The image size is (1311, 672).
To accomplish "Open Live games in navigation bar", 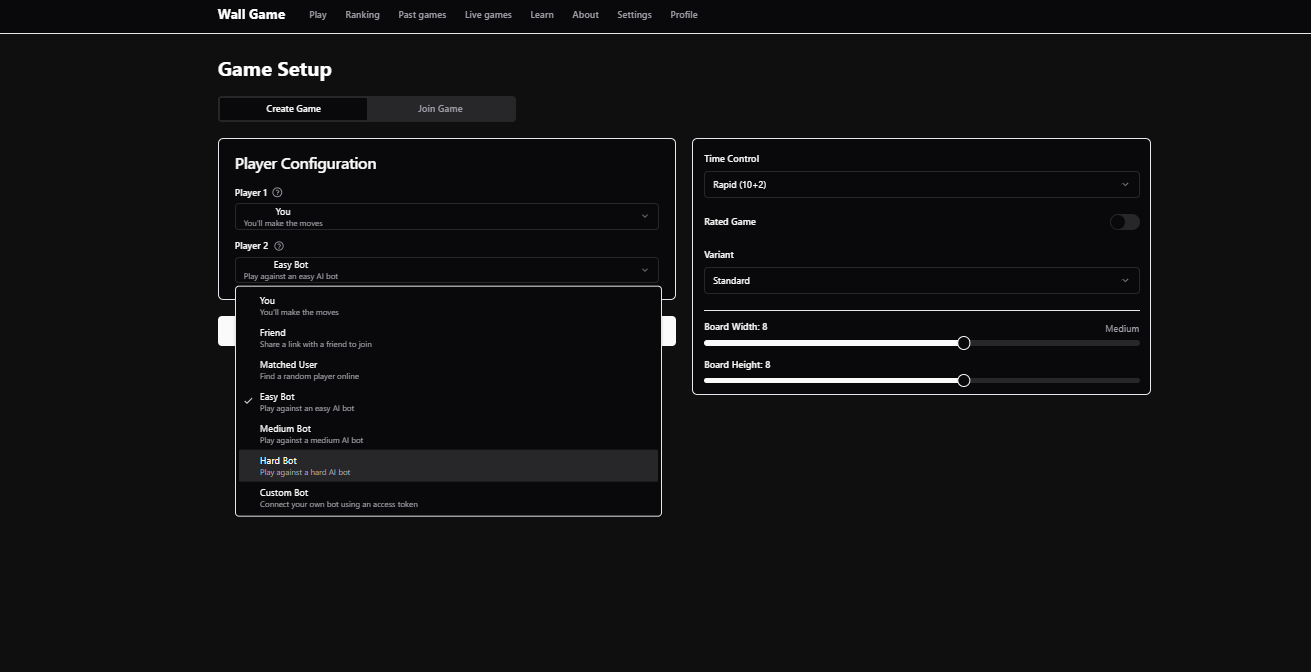I will [488, 15].
